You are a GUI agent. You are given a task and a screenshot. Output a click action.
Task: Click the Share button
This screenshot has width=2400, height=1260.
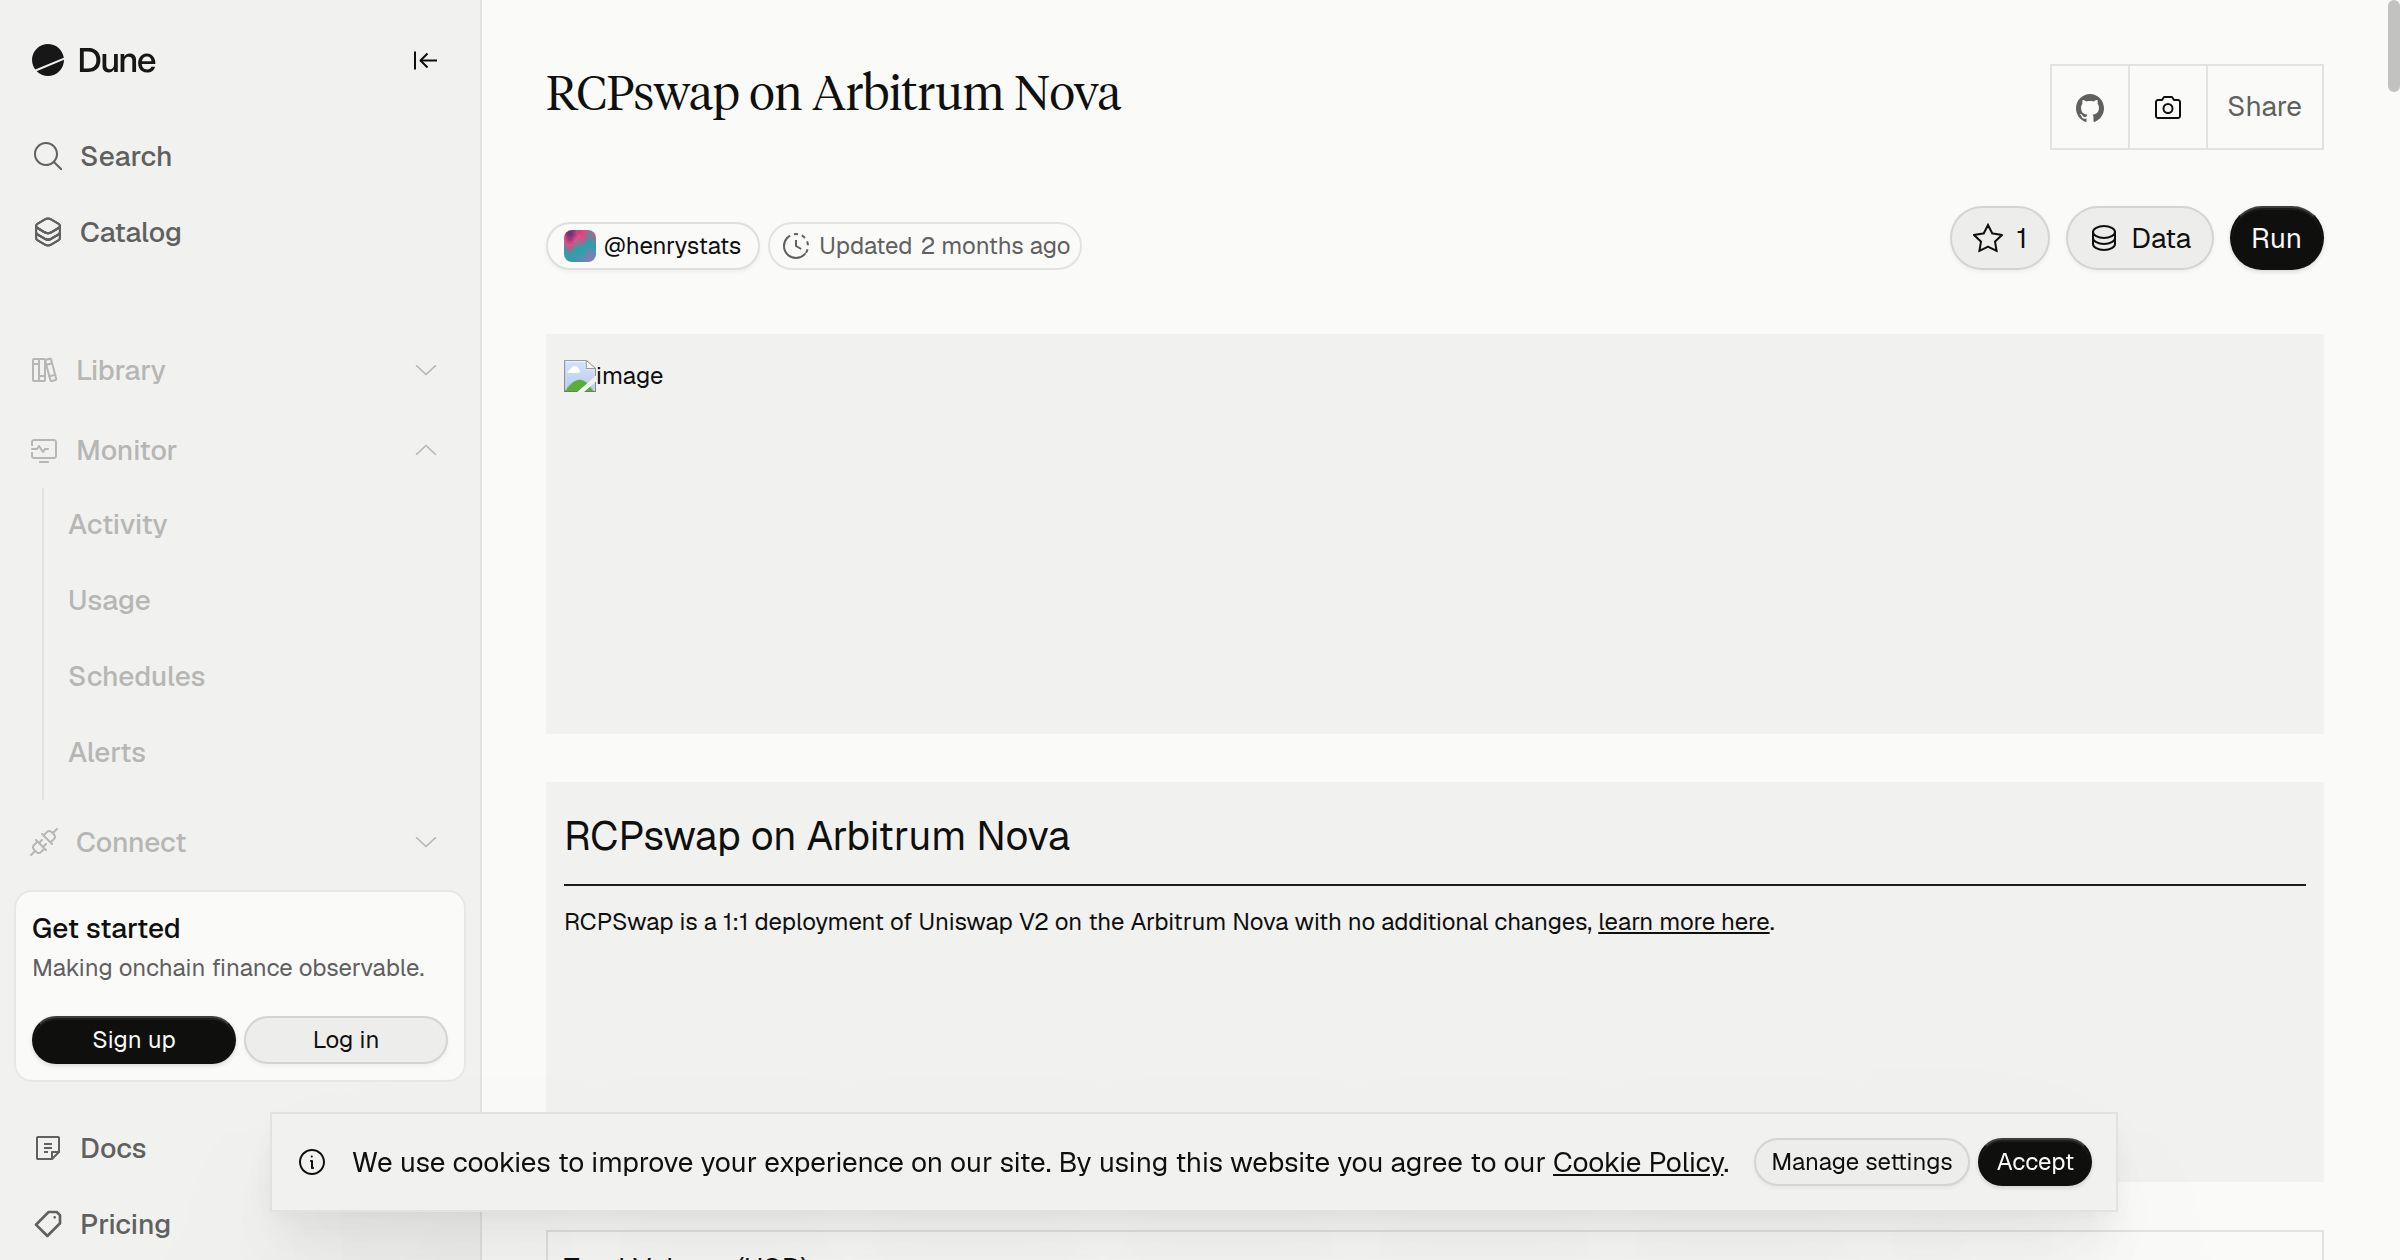[x=2265, y=107]
